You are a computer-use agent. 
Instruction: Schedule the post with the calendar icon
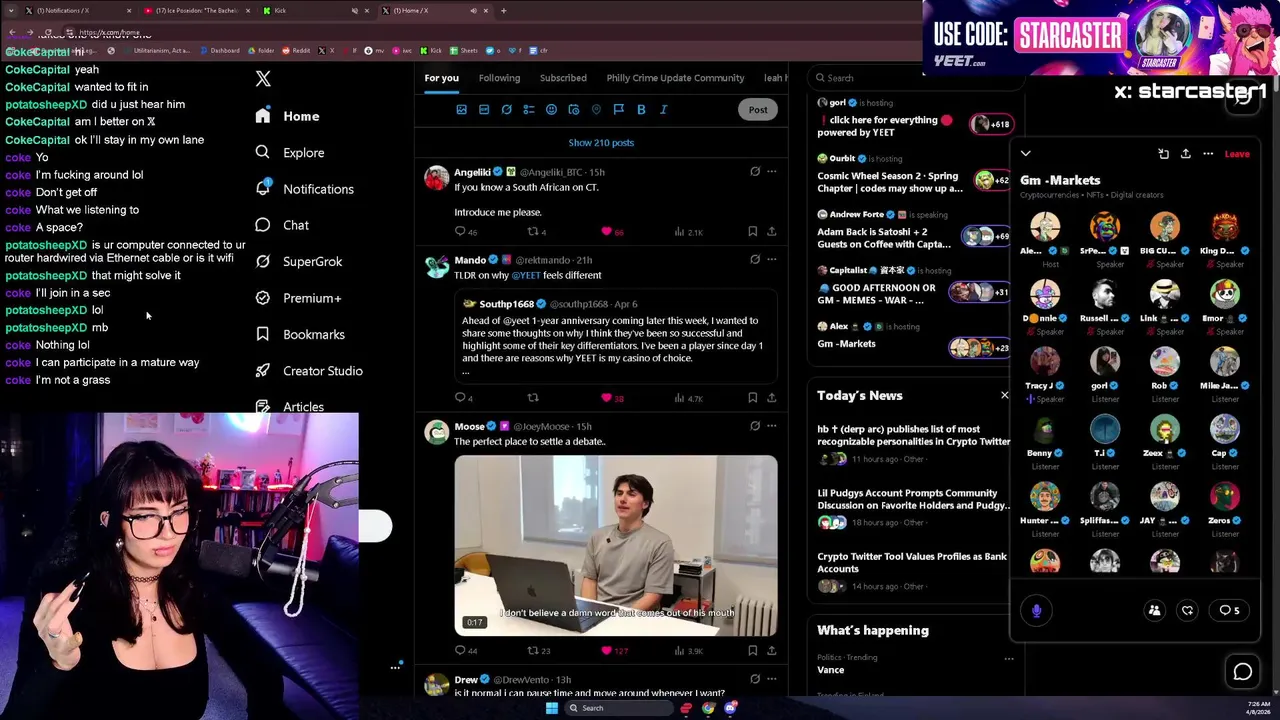pyautogui.click(x=574, y=110)
